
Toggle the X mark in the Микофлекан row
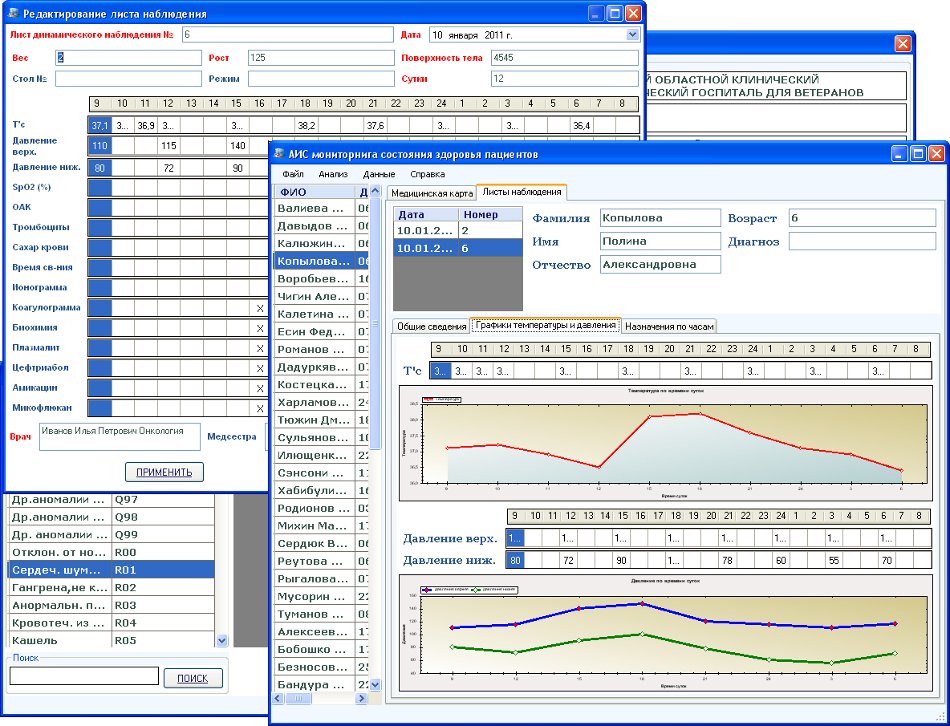[260, 408]
